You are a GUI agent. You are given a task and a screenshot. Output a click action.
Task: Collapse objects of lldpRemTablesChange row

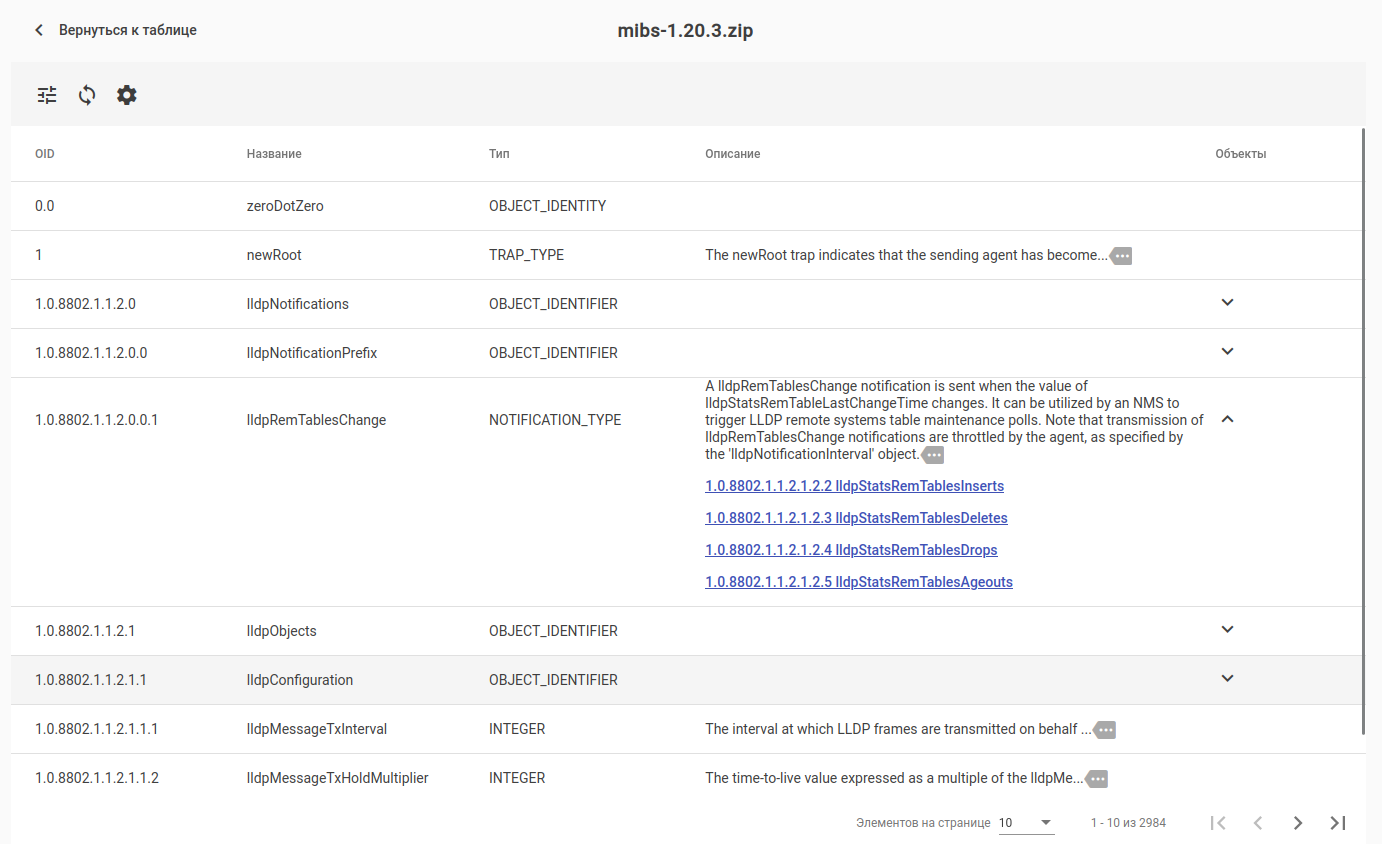click(x=1228, y=420)
